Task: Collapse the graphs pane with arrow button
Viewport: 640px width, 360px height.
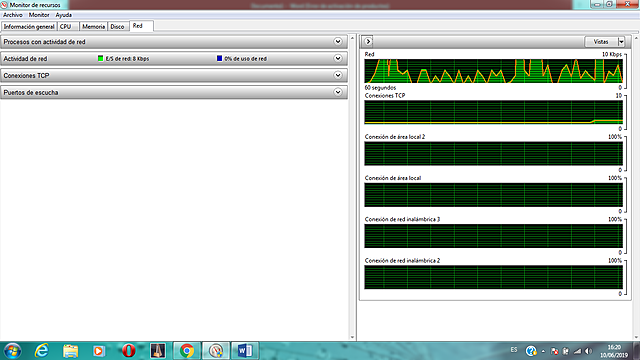Action: click(x=368, y=41)
